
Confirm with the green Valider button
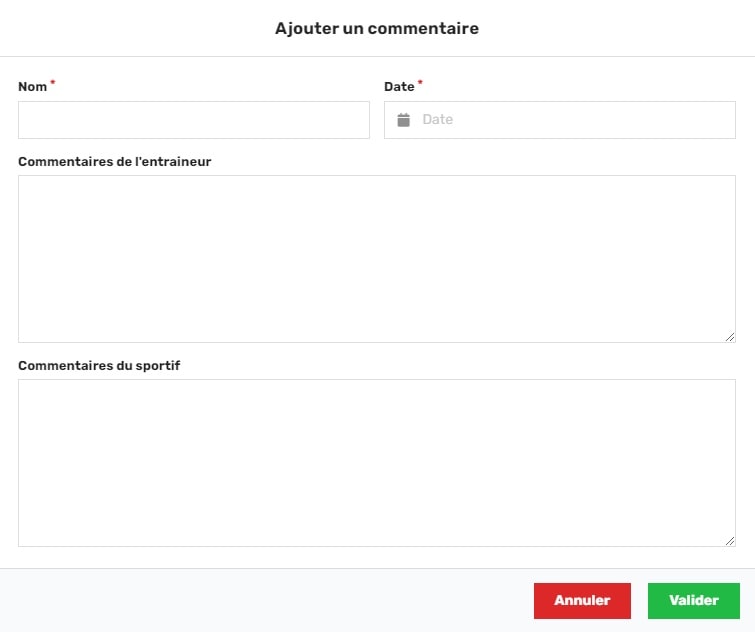694,601
